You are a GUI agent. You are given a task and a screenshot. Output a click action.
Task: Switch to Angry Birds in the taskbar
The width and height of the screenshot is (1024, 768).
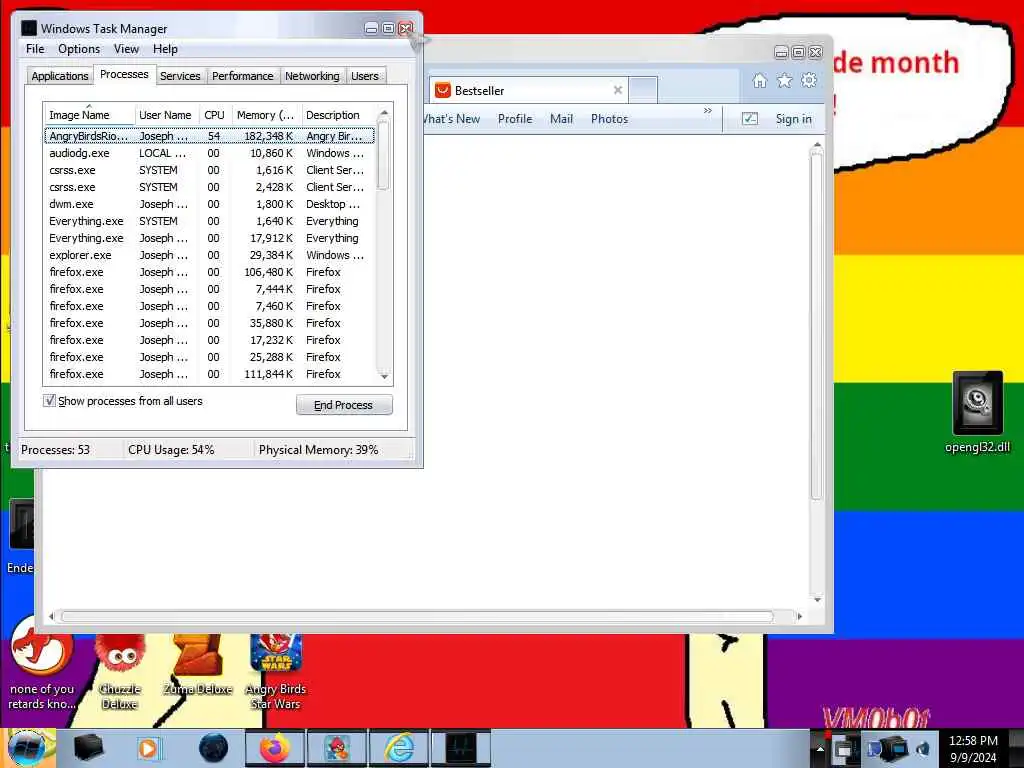[x=336, y=748]
